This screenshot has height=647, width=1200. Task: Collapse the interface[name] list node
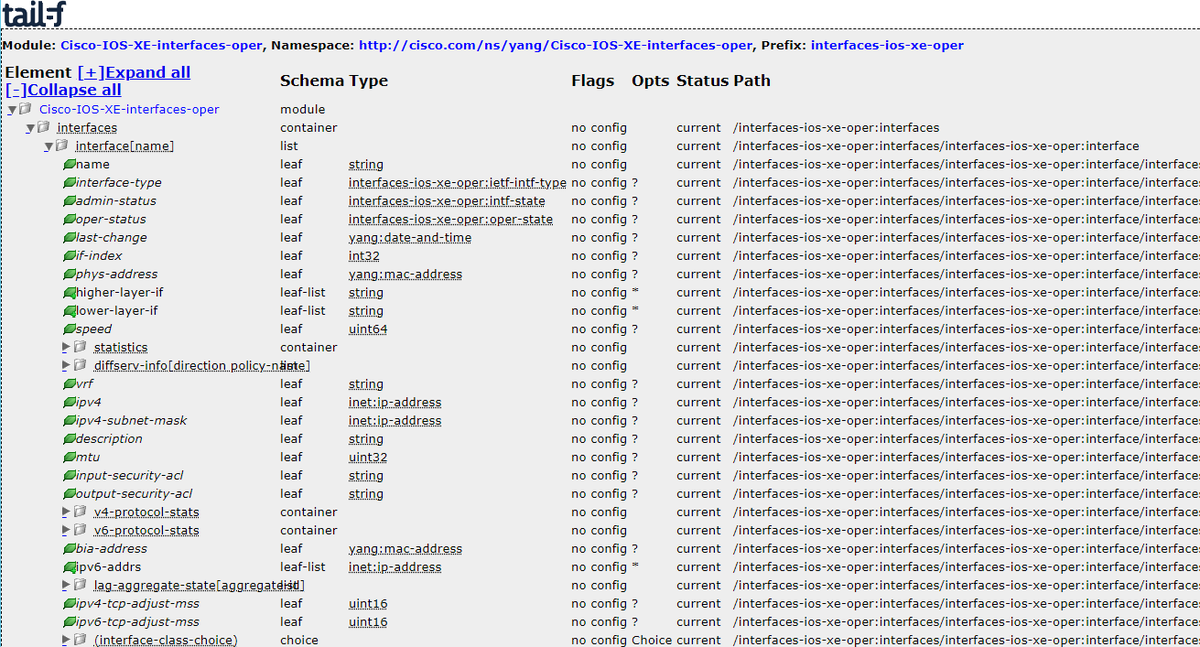[48, 146]
